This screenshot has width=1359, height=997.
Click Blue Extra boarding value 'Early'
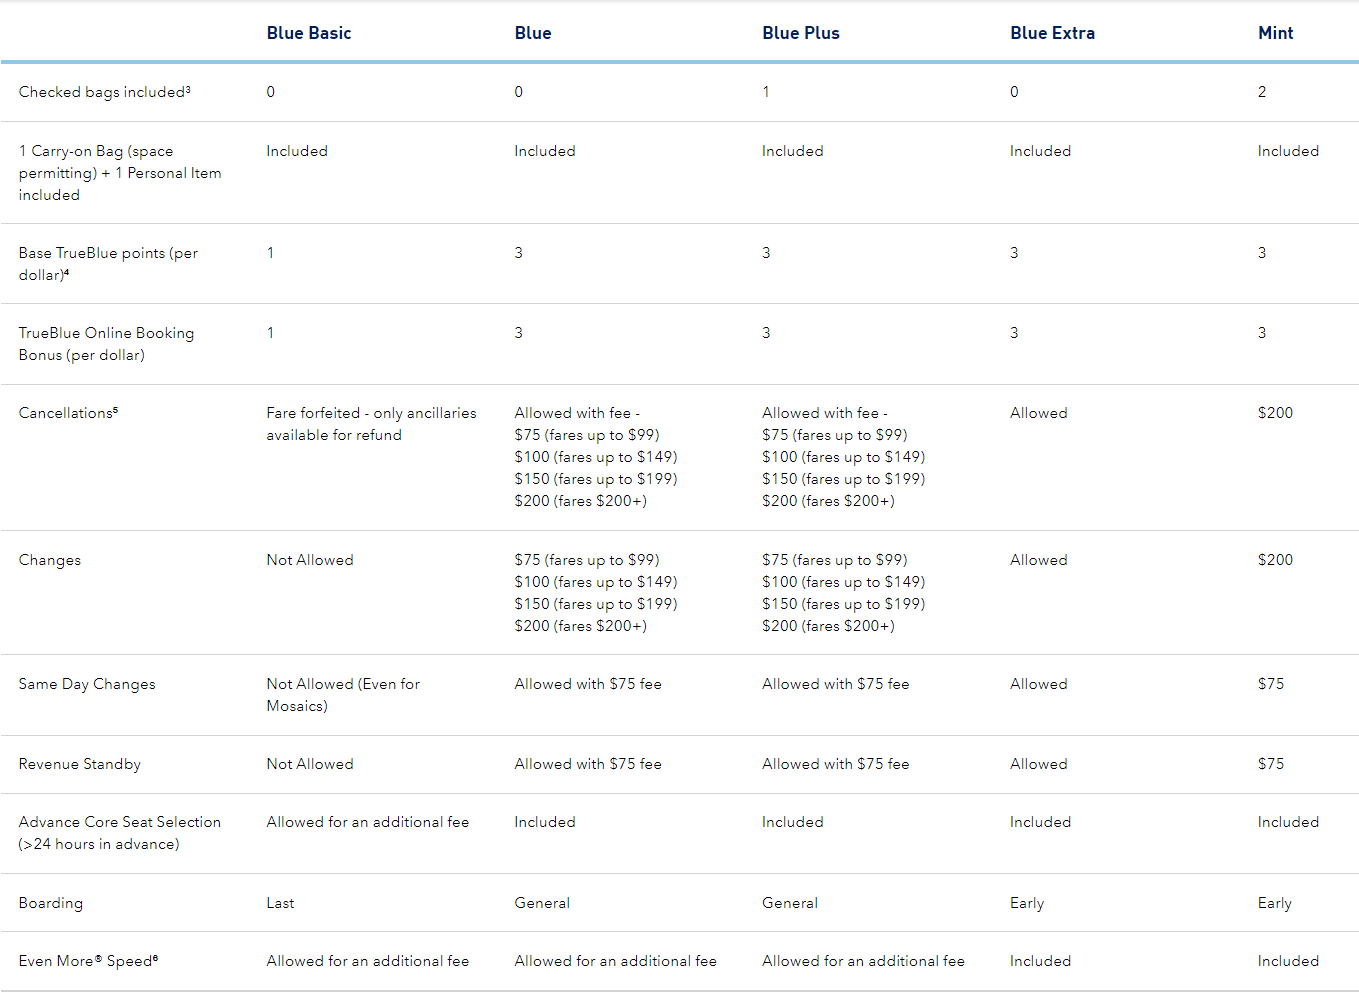pos(1027,903)
